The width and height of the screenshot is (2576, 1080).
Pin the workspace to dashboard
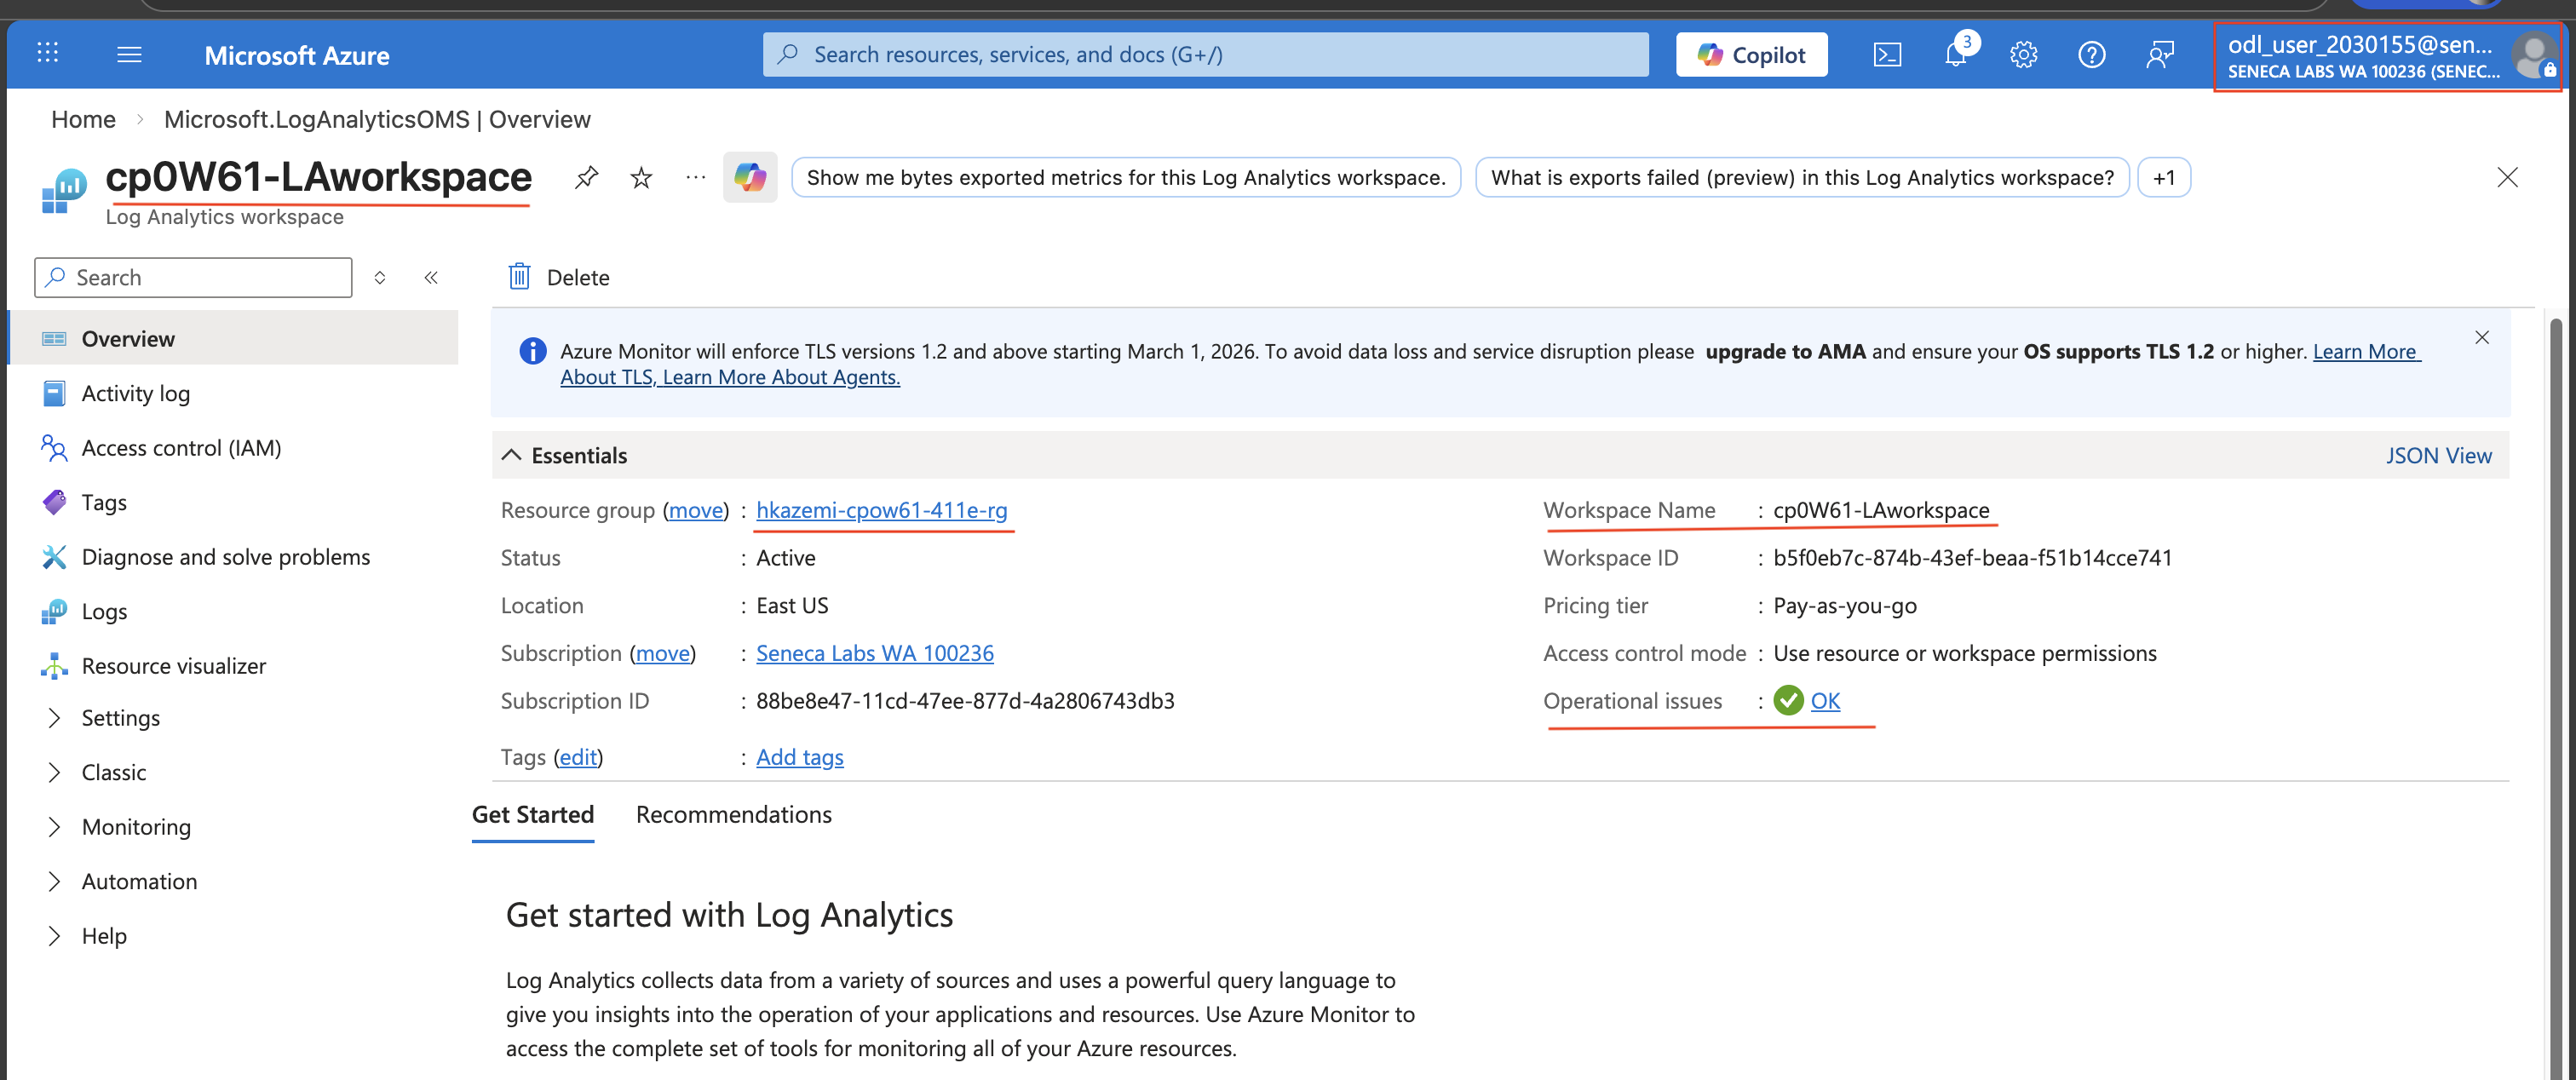tap(586, 178)
